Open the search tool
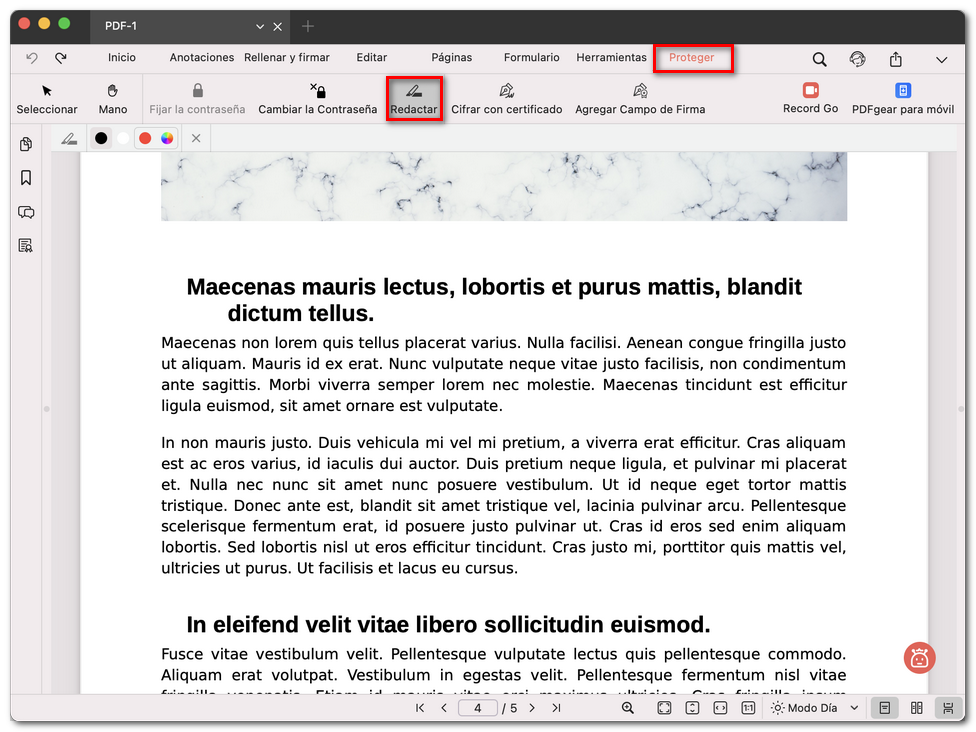This screenshot has height=732, width=976. (819, 59)
